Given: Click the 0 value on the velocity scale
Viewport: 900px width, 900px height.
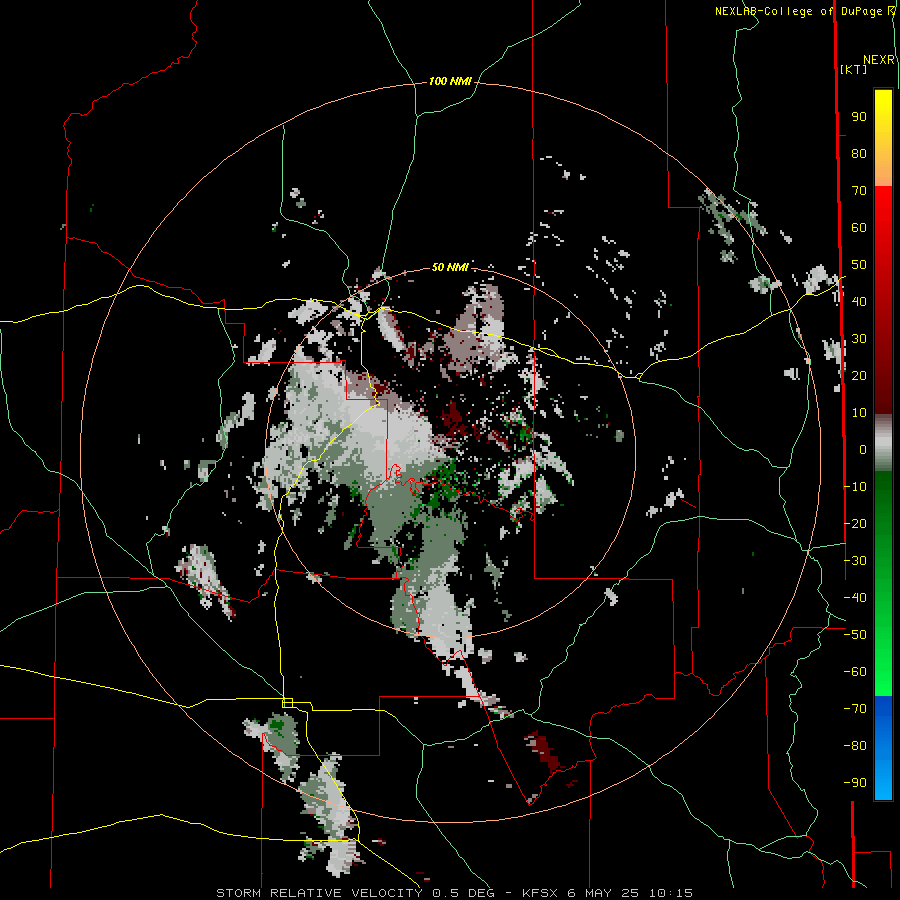Looking at the screenshot, I should [863, 450].
